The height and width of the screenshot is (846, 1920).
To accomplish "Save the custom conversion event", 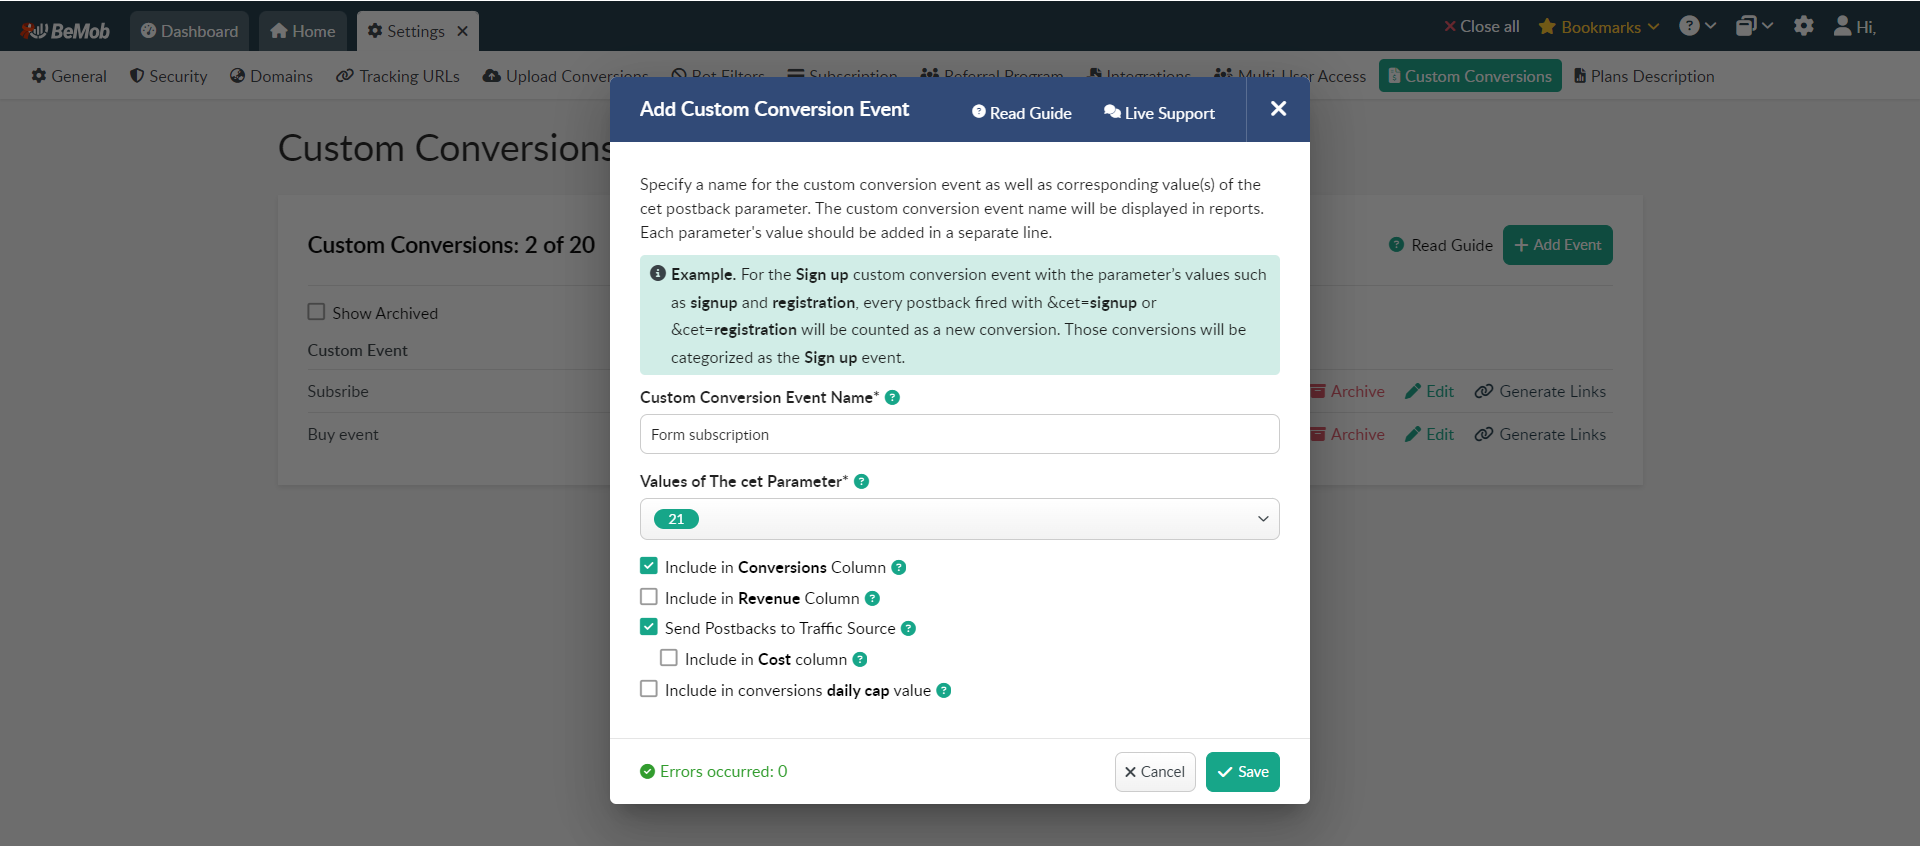I will 1242,772.
